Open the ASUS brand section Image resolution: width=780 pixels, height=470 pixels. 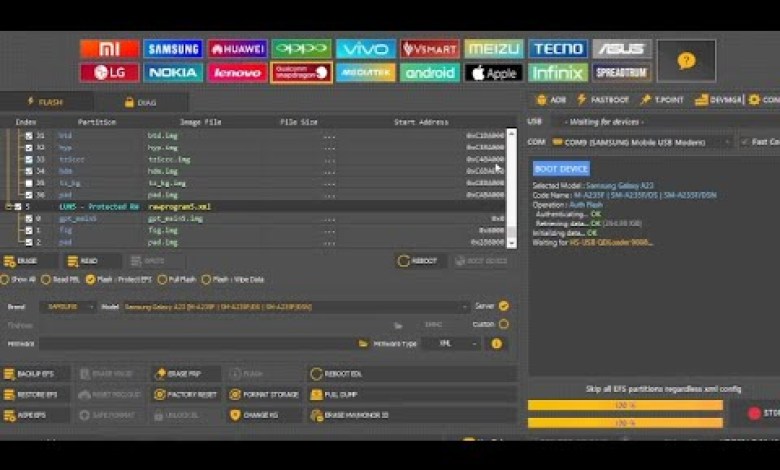[x=622, y=49]
